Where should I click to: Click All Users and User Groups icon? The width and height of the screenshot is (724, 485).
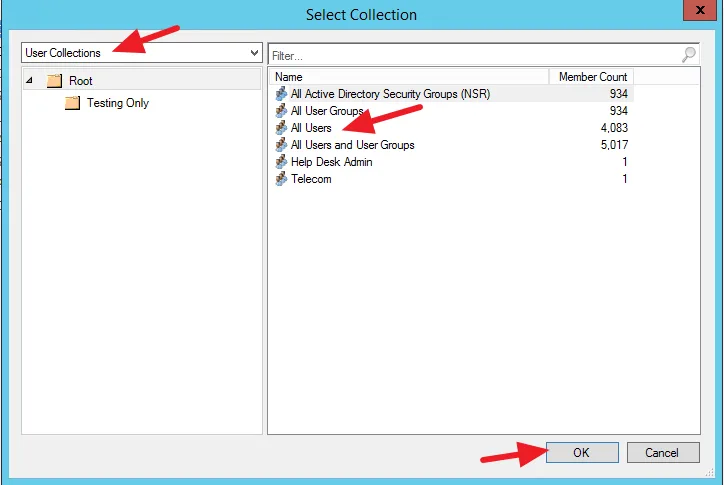pyautogui.click(x=281, y=145)
